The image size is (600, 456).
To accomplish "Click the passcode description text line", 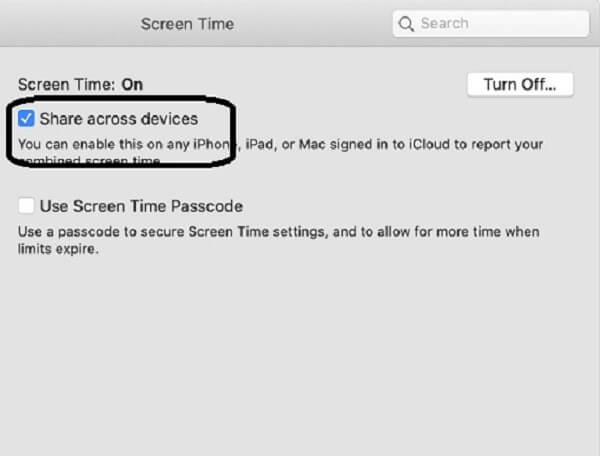I will coord(278,232).
